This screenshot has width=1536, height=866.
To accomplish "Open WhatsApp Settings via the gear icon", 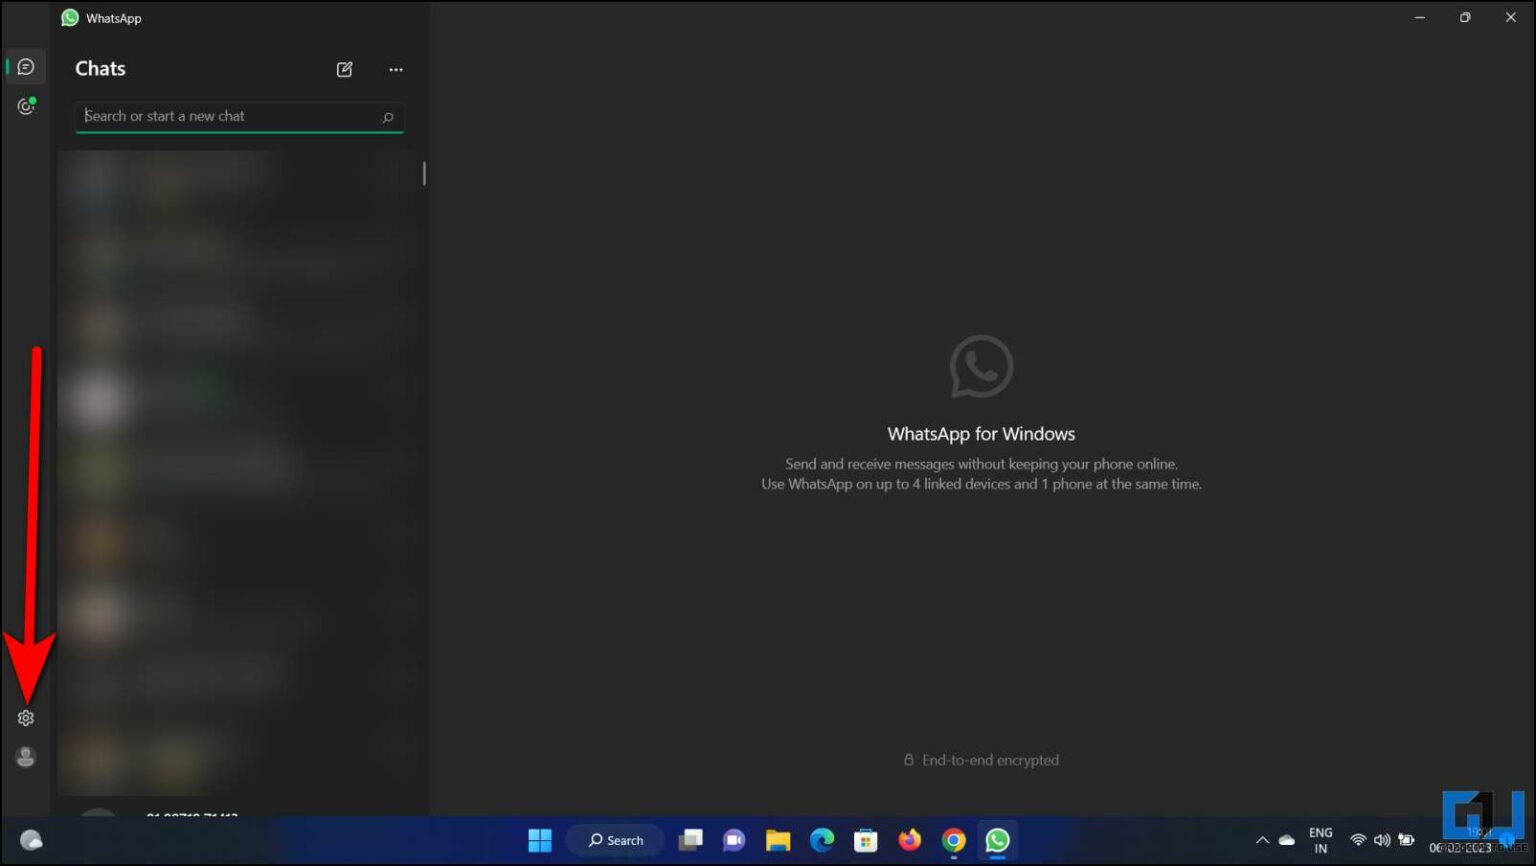I will click(25, 717).
